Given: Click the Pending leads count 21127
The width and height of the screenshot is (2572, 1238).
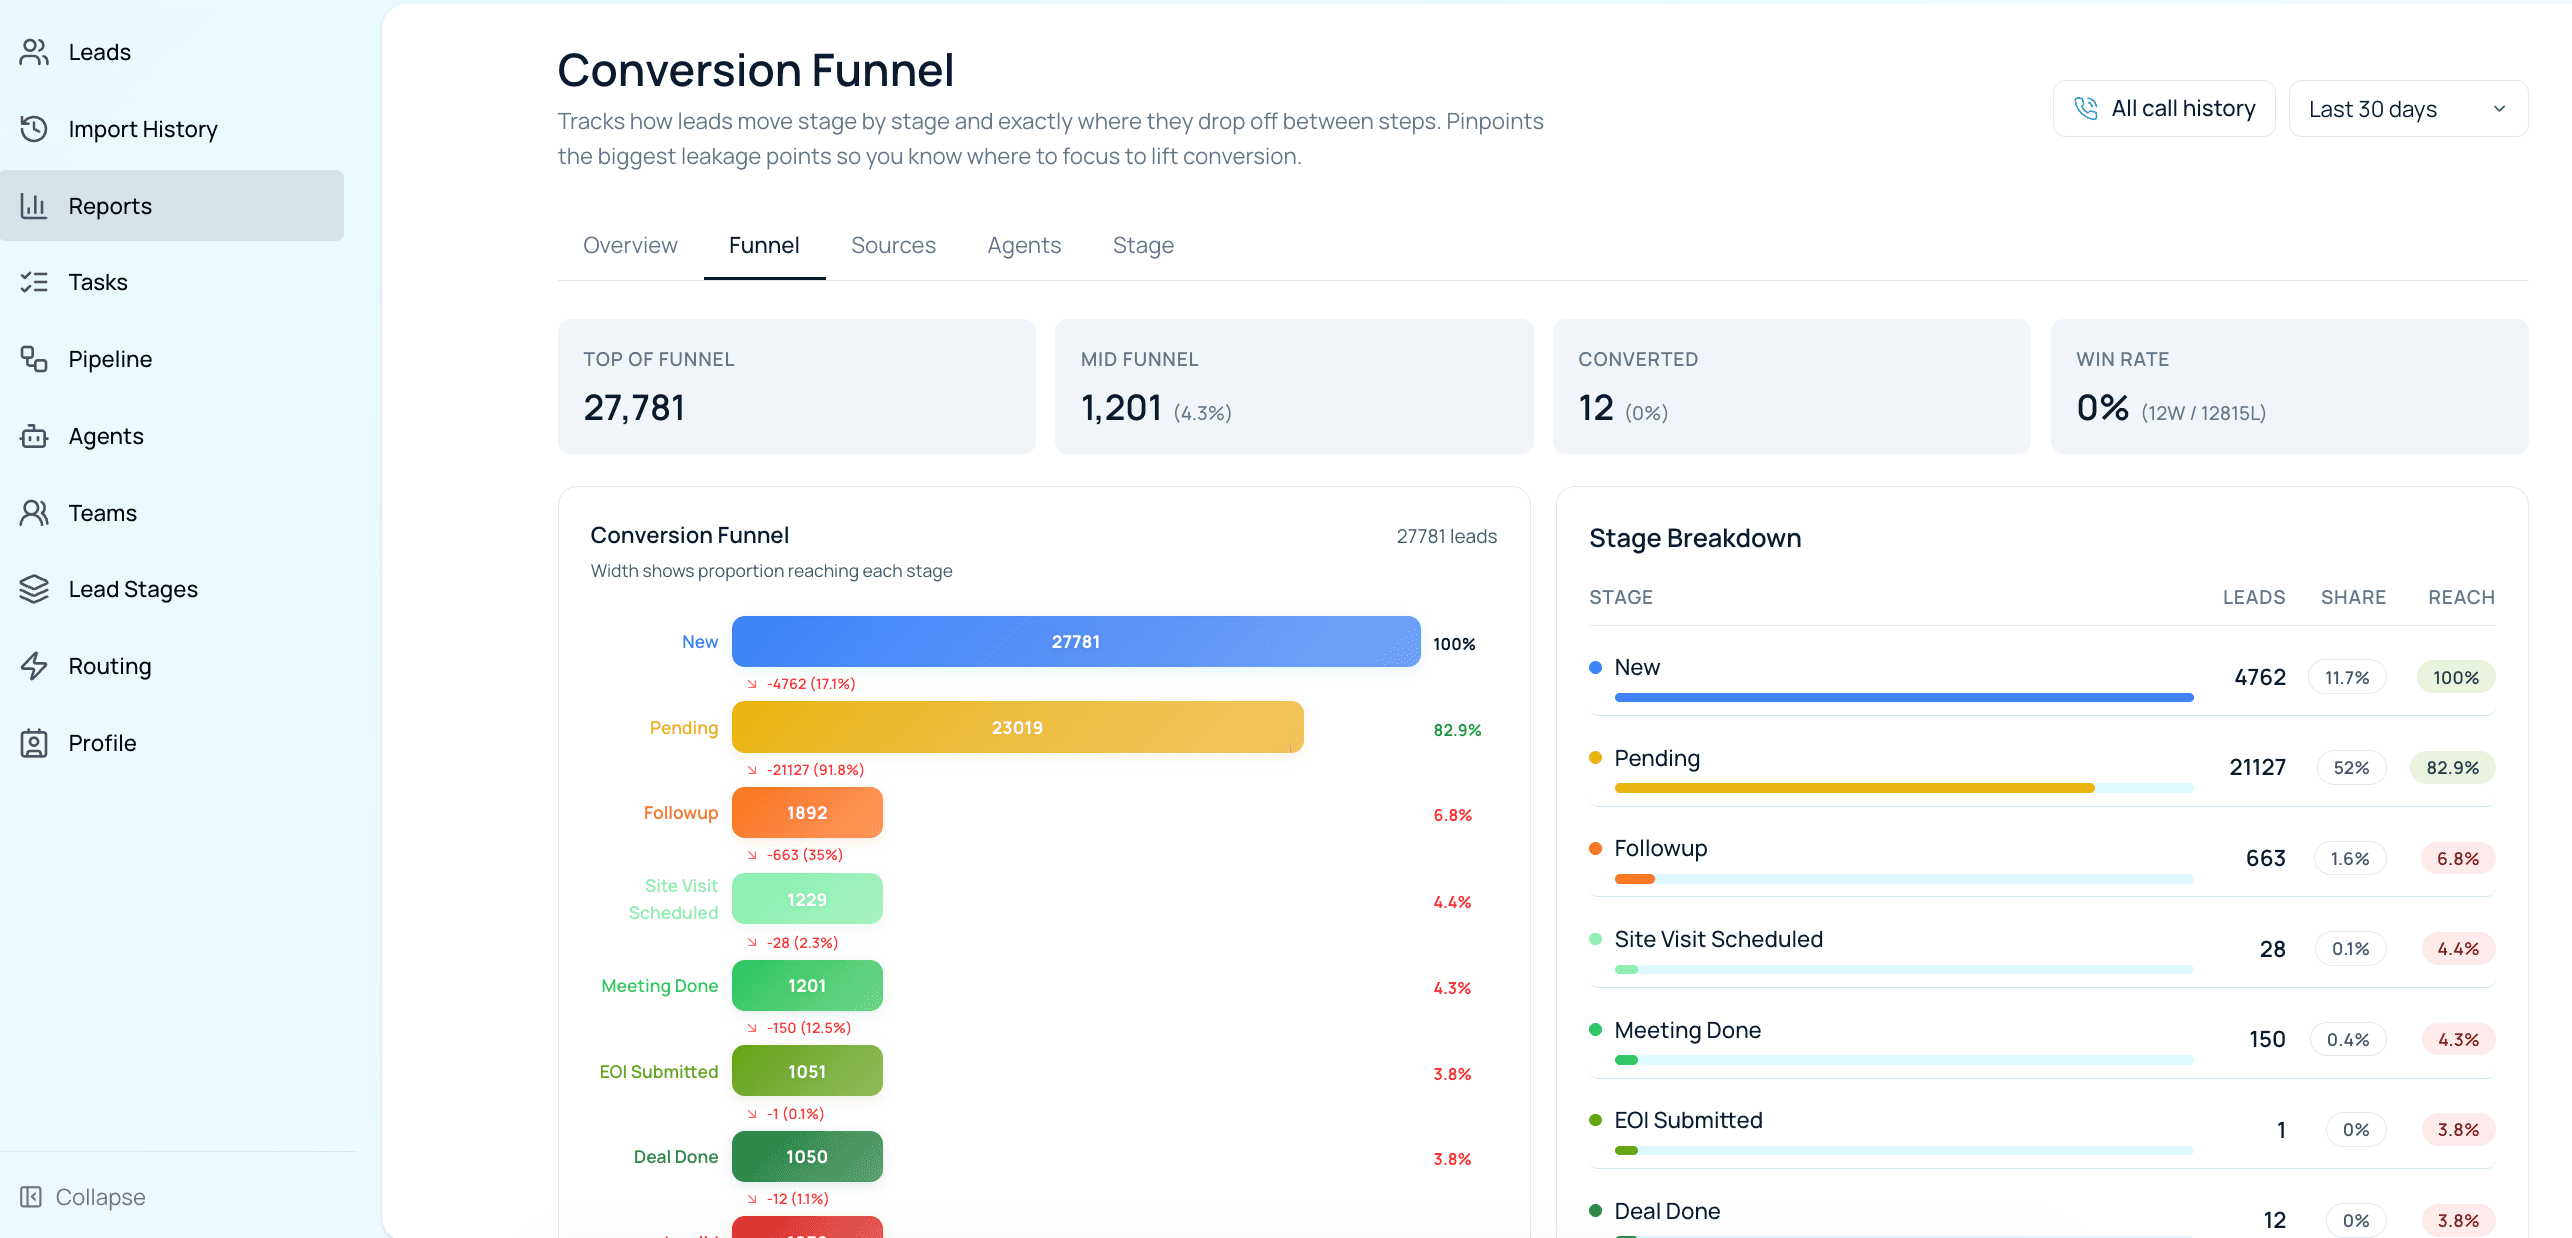Looking at the screenshot, I should click(2257, 767).
